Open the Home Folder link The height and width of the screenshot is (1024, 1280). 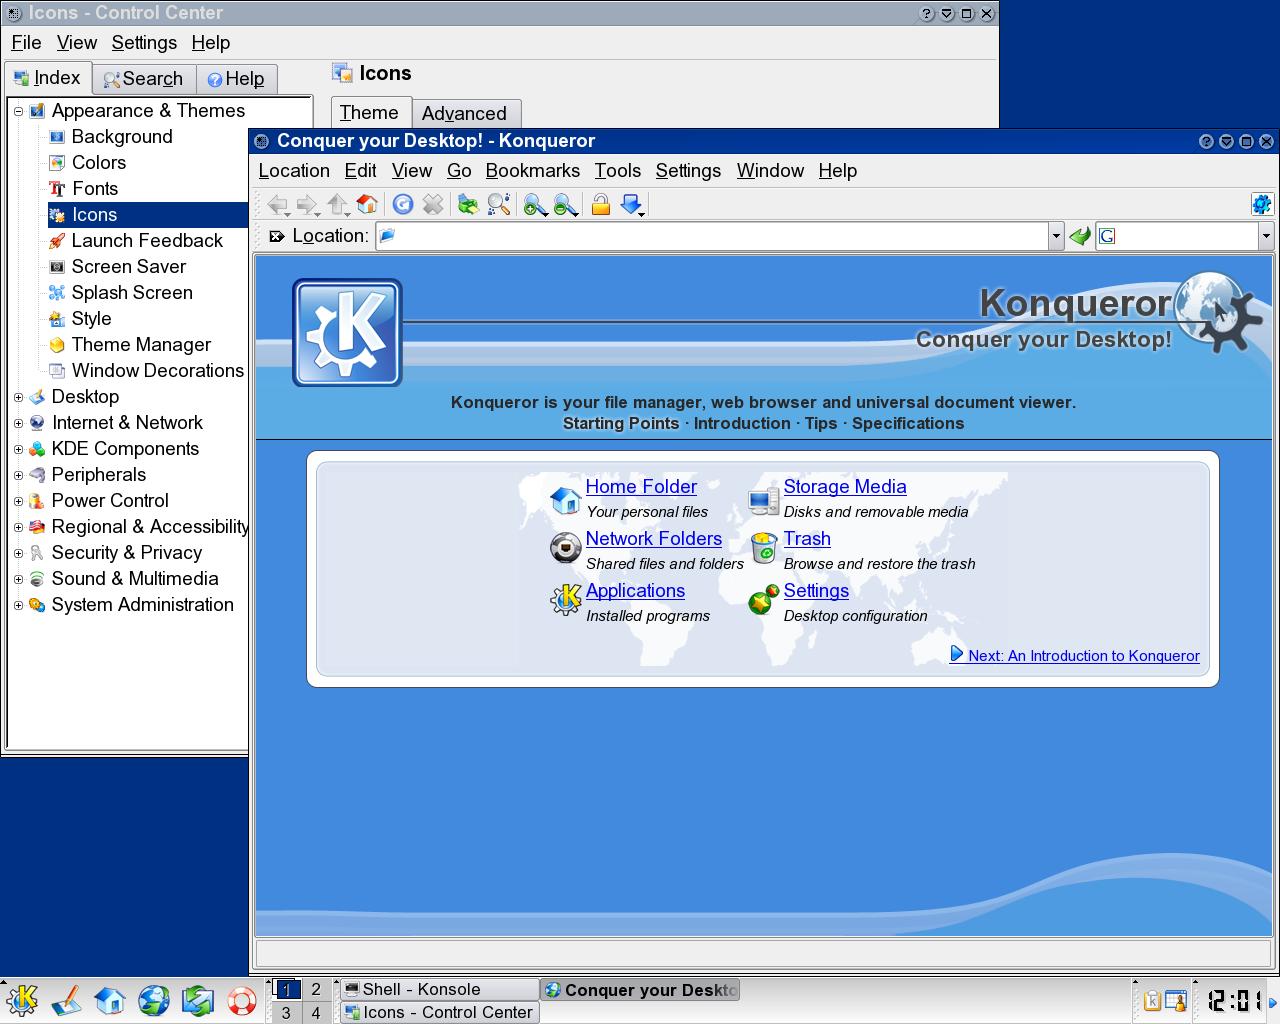click(641, 487)
